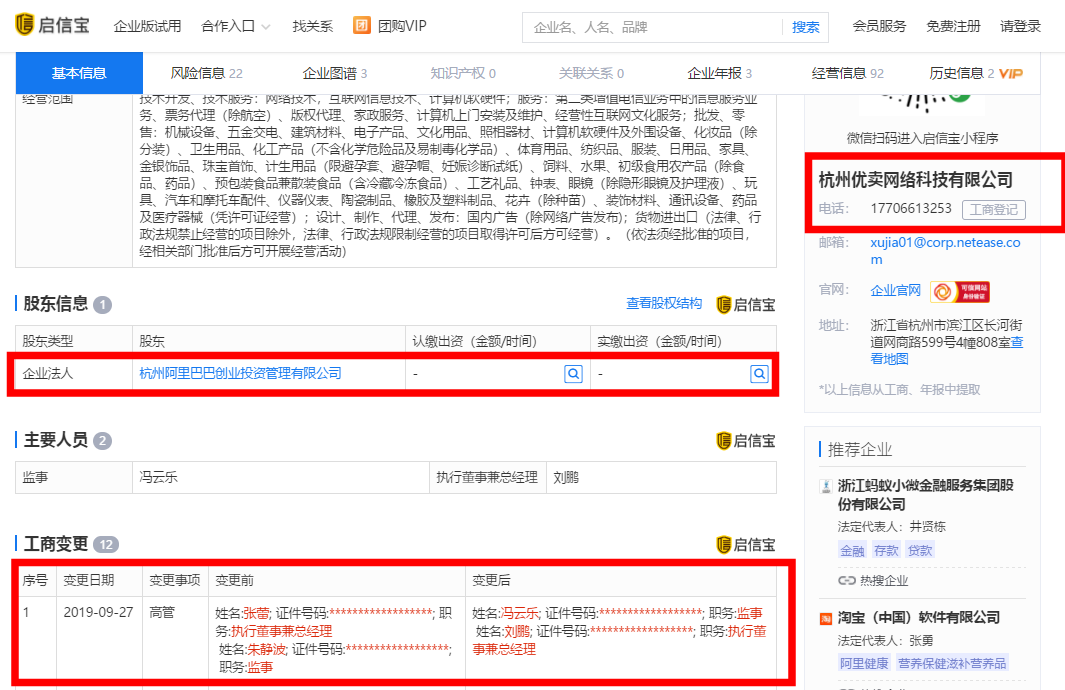Switch to the 关联关系 tab
Screen dimensions: 1065x690
[591, 73]
